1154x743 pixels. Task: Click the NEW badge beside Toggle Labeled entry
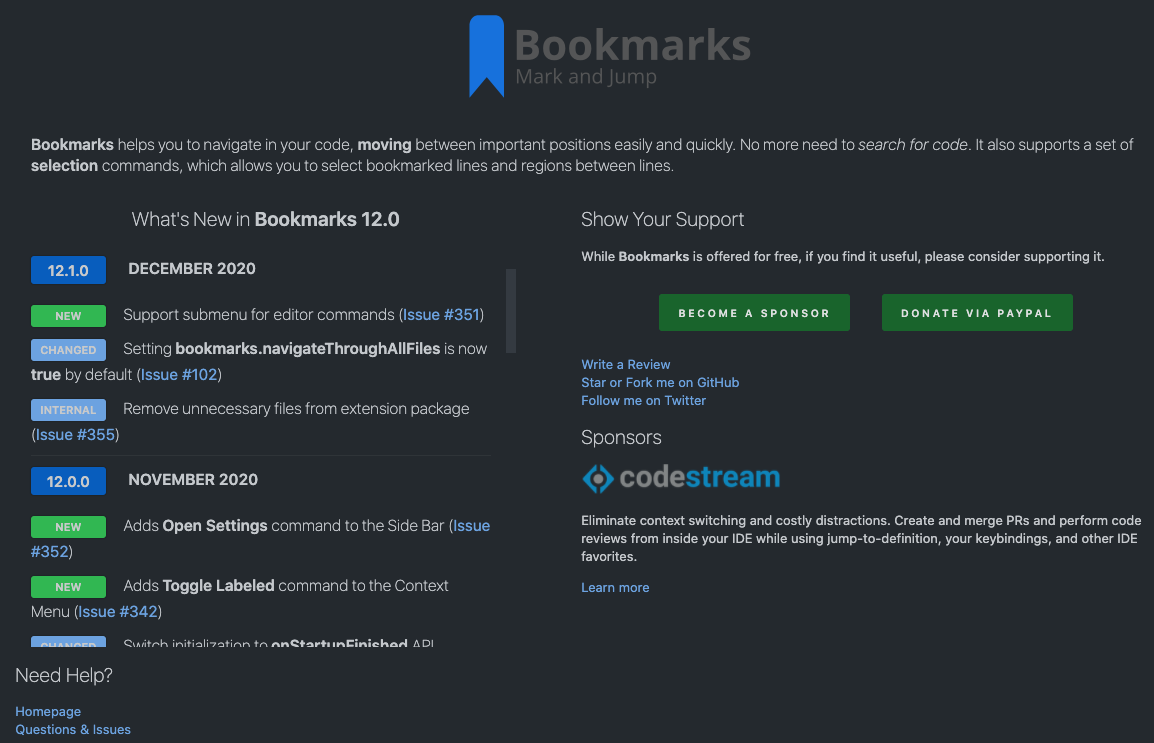click(68, 586)
